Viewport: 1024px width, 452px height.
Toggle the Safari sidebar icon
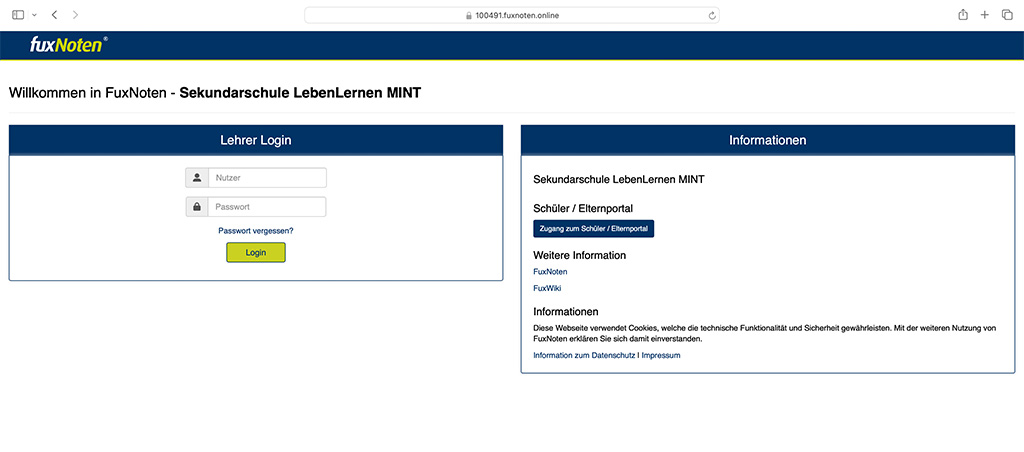coord(18,14)
